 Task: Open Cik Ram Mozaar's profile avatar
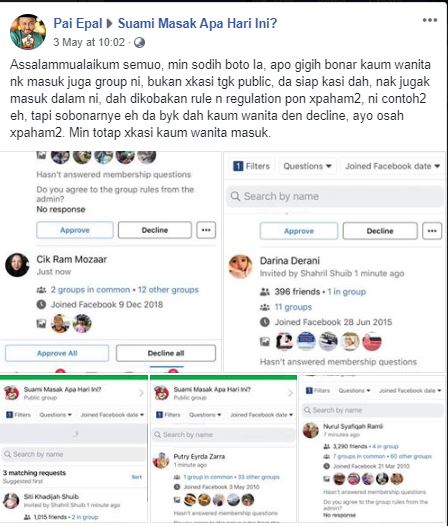pos(17,265)
